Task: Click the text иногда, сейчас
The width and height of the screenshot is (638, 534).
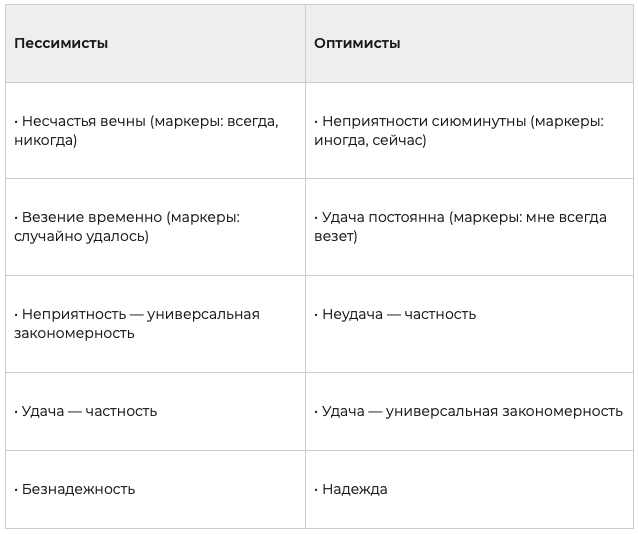Action: pos(370,141)
